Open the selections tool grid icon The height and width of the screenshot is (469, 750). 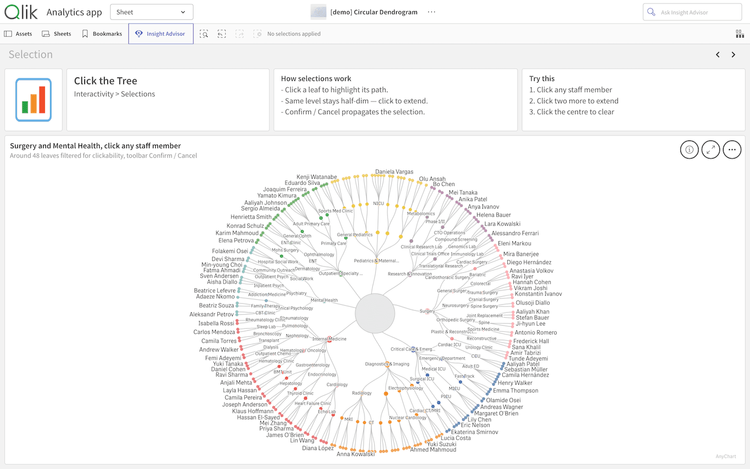point(739,34)
